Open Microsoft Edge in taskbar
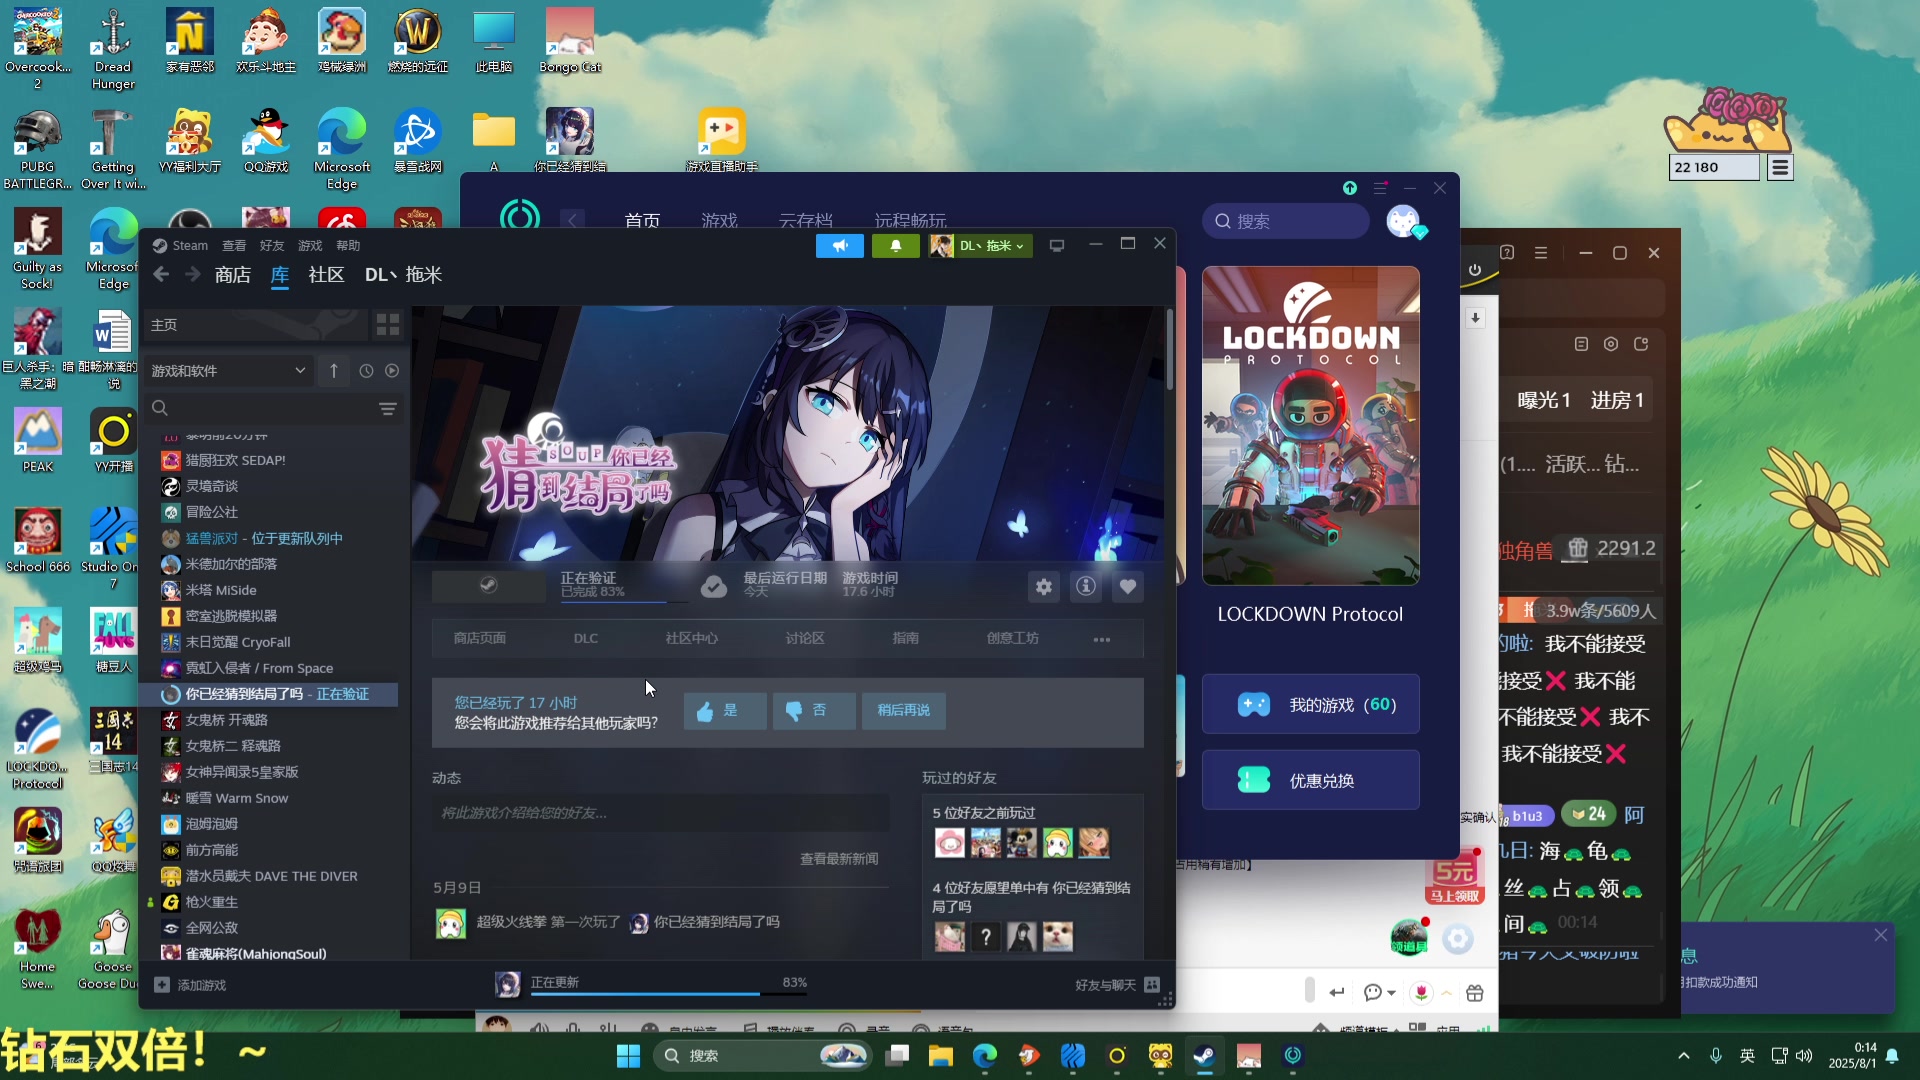The image size is (1920, 1080). tap(985, 1056)
